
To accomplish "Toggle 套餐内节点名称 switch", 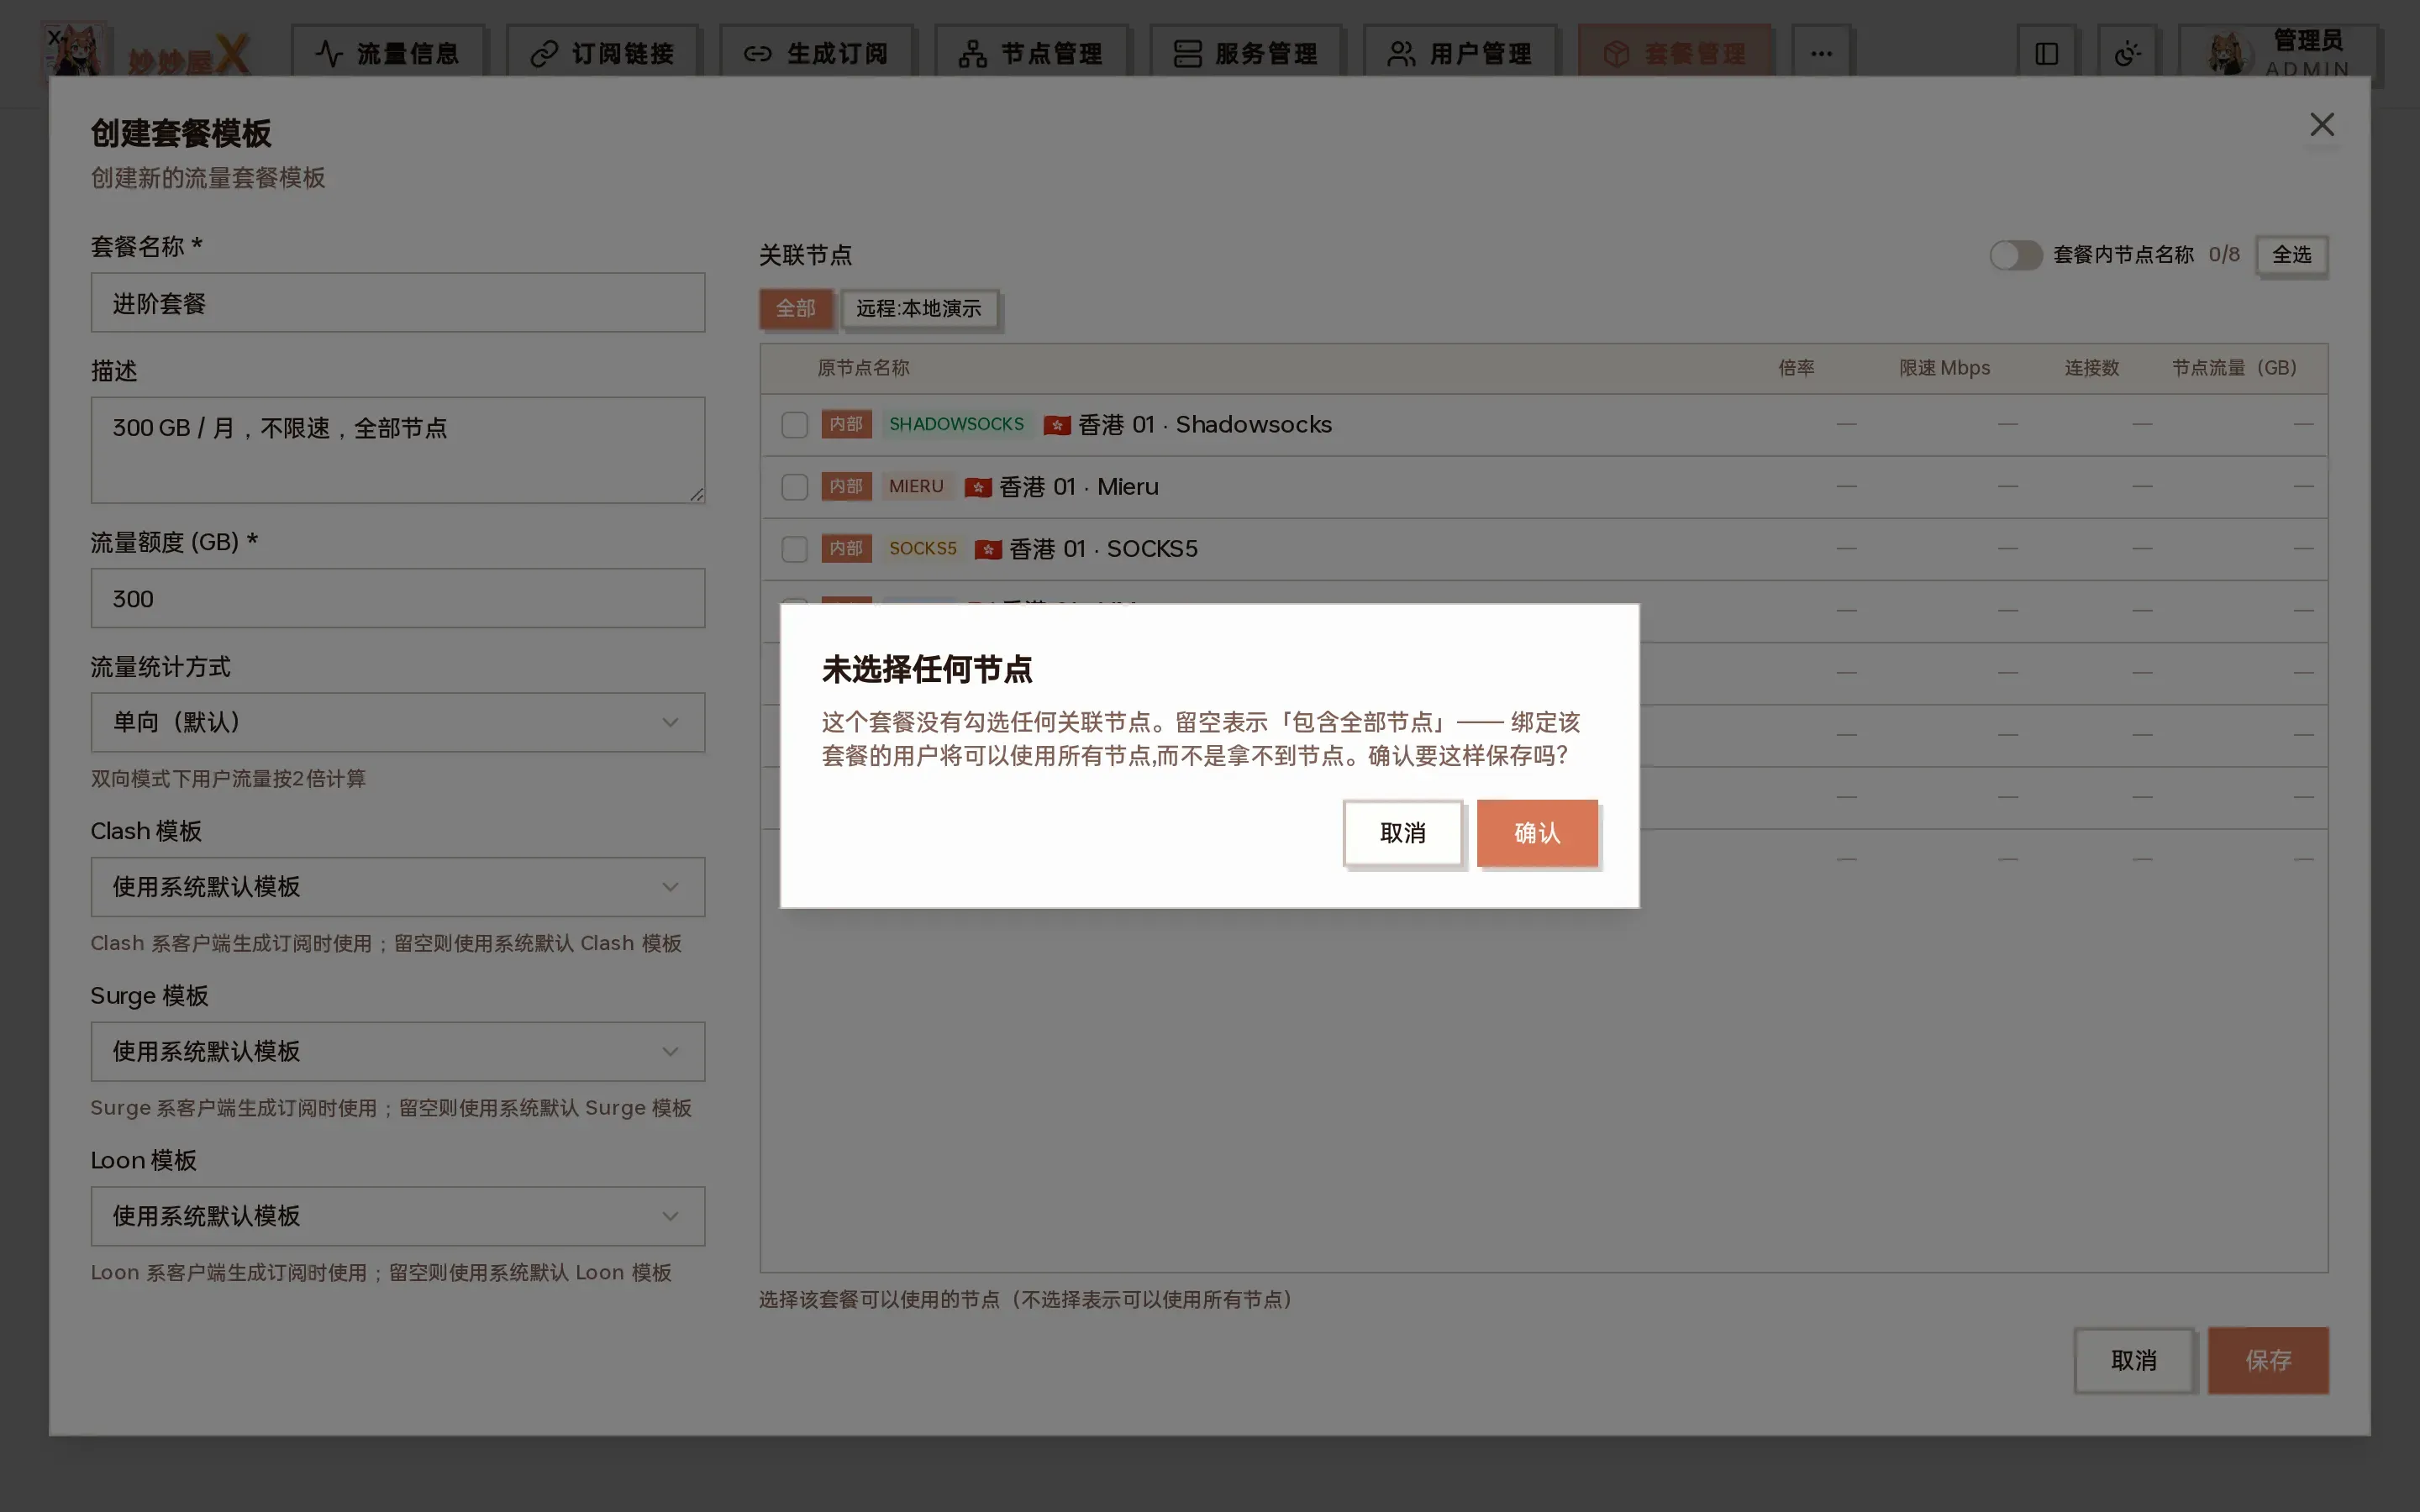I will [2015, 255].
